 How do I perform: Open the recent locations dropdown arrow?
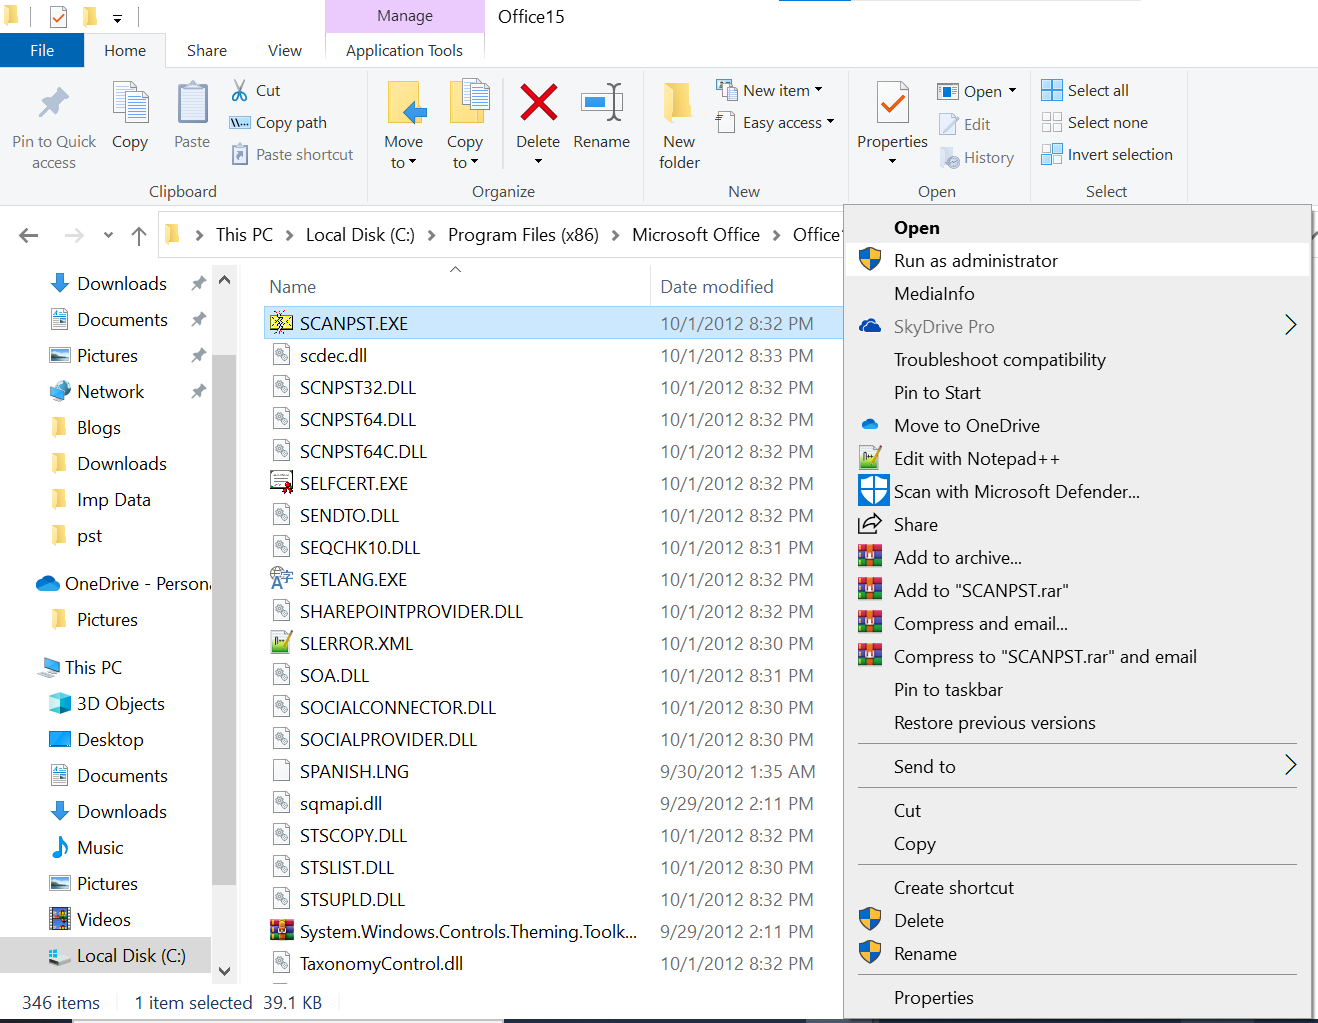pyautogui.click(x=108, y=236)
